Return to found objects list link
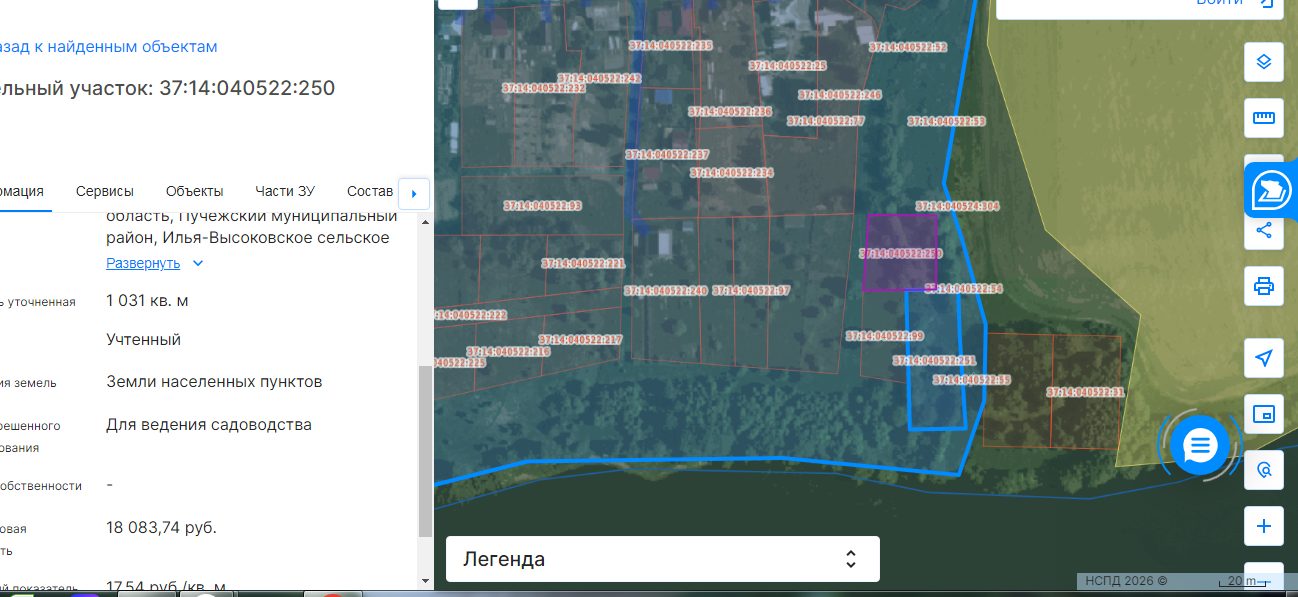This screenshot has width=1298, height=597. [108, 46]
